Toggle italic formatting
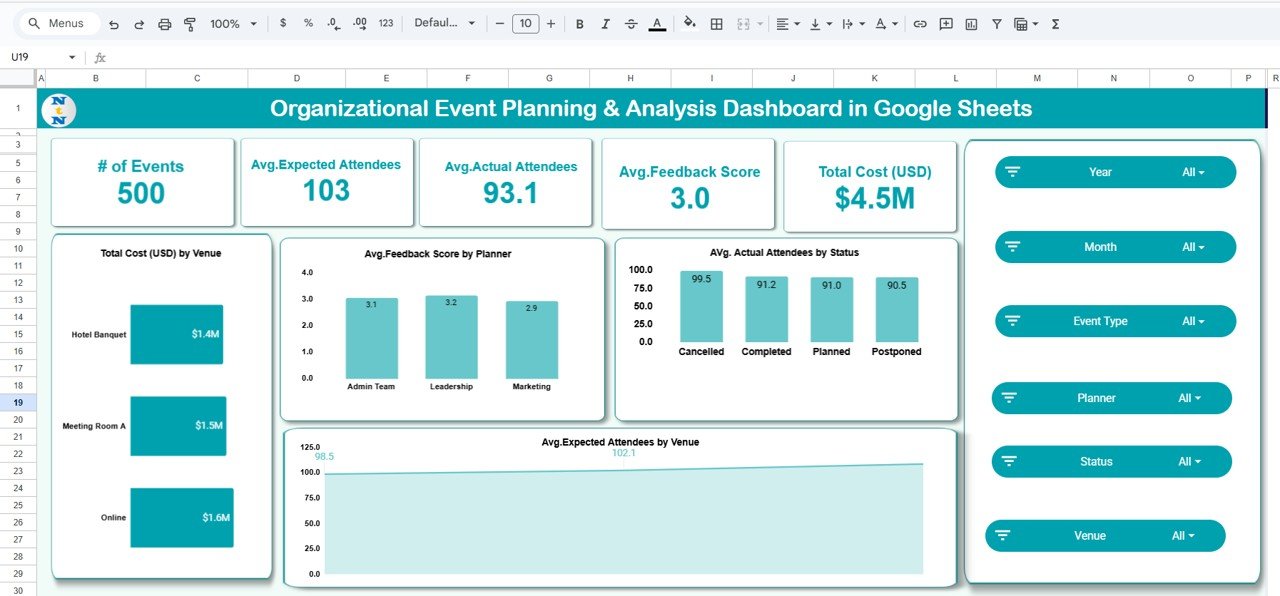Screen dimensions: 1280x596 click(605, 23)
